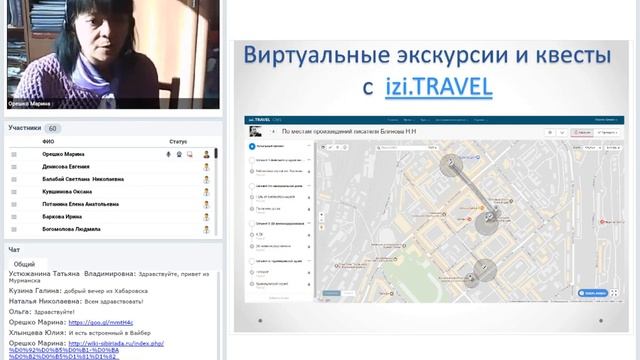Click the avatar icon of Баркова Ирина

[x=207, y=217]
